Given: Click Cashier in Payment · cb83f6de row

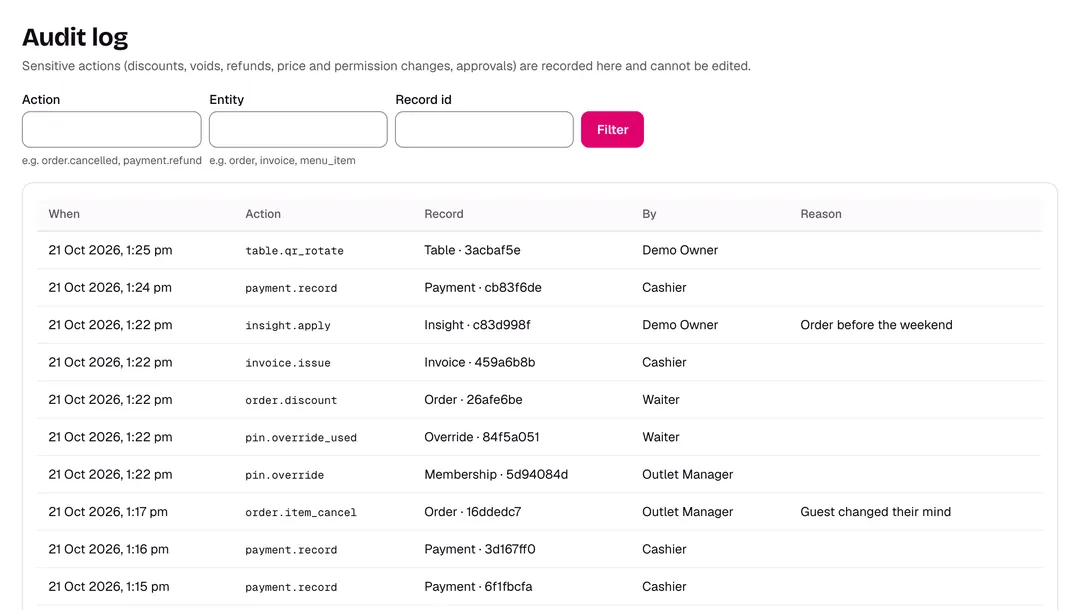Looking at the screenshot, I should pos(664,287).
